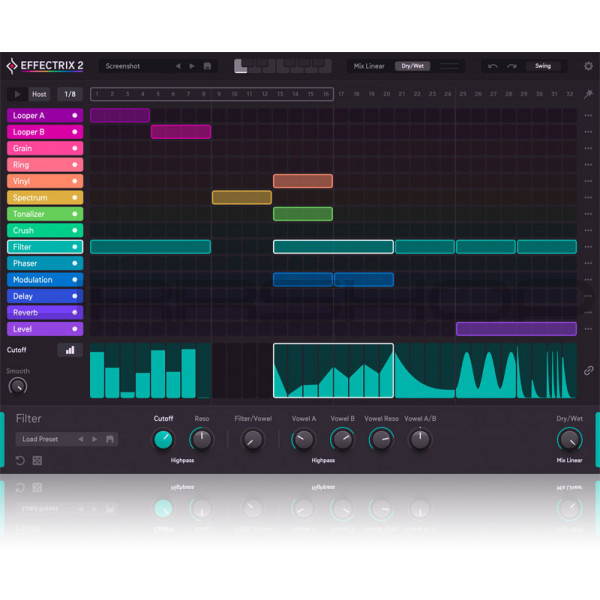This screenshot has height=600, width=600.
Task: Reset Filter effect with the circular arrow icon
Action: point(20,460)
